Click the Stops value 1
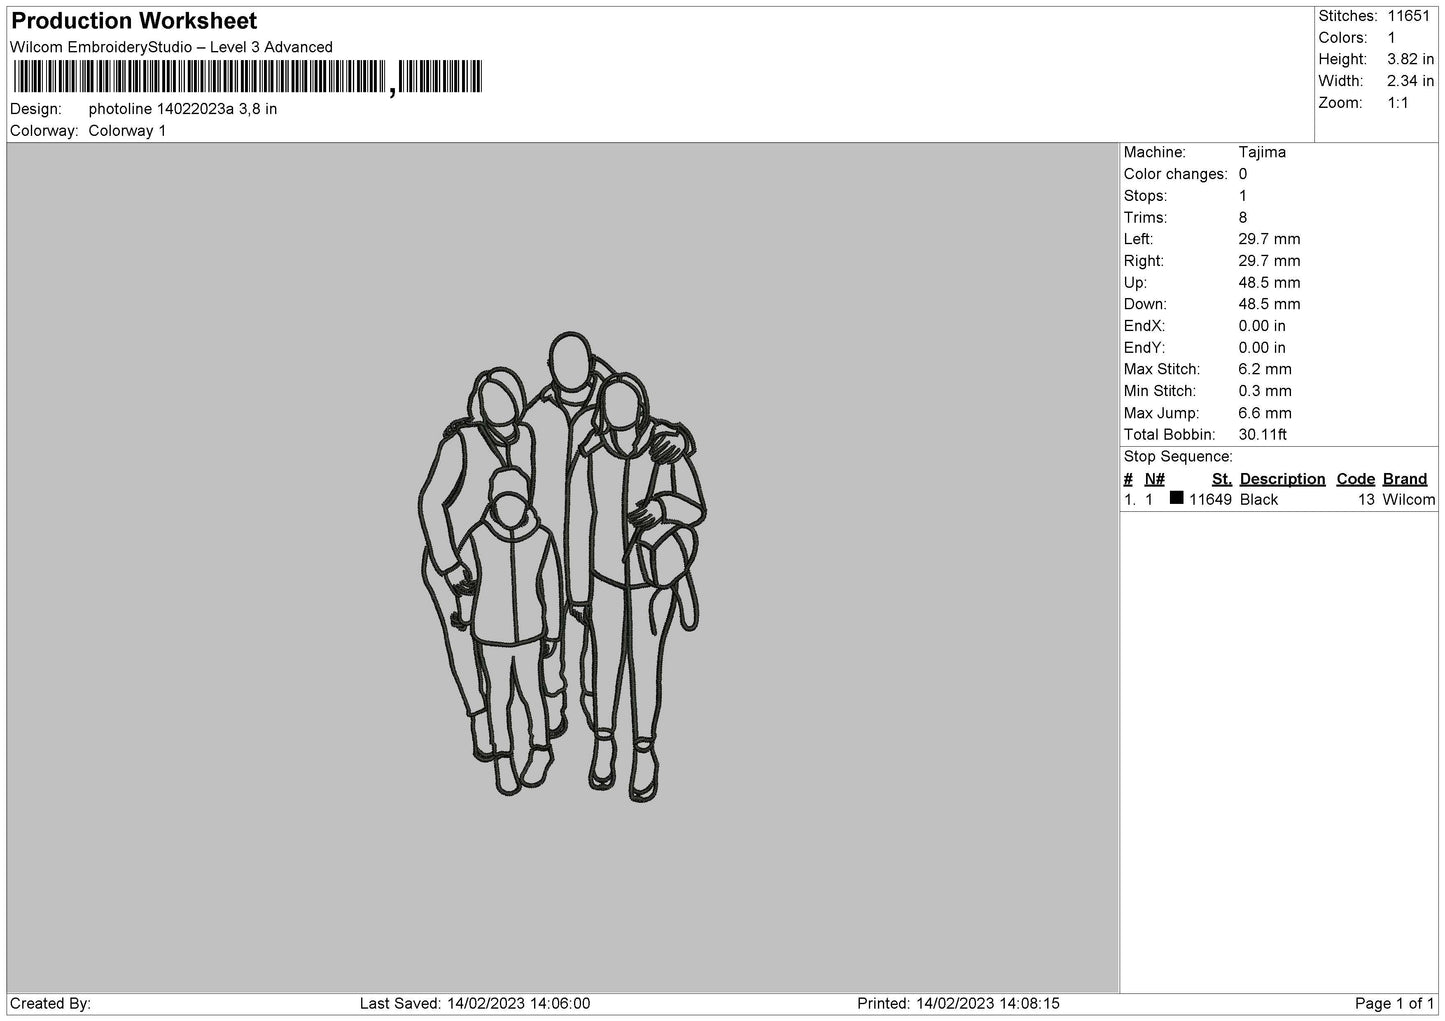The height and width of the screenshot is (1021, 1445). [1243, 196]
